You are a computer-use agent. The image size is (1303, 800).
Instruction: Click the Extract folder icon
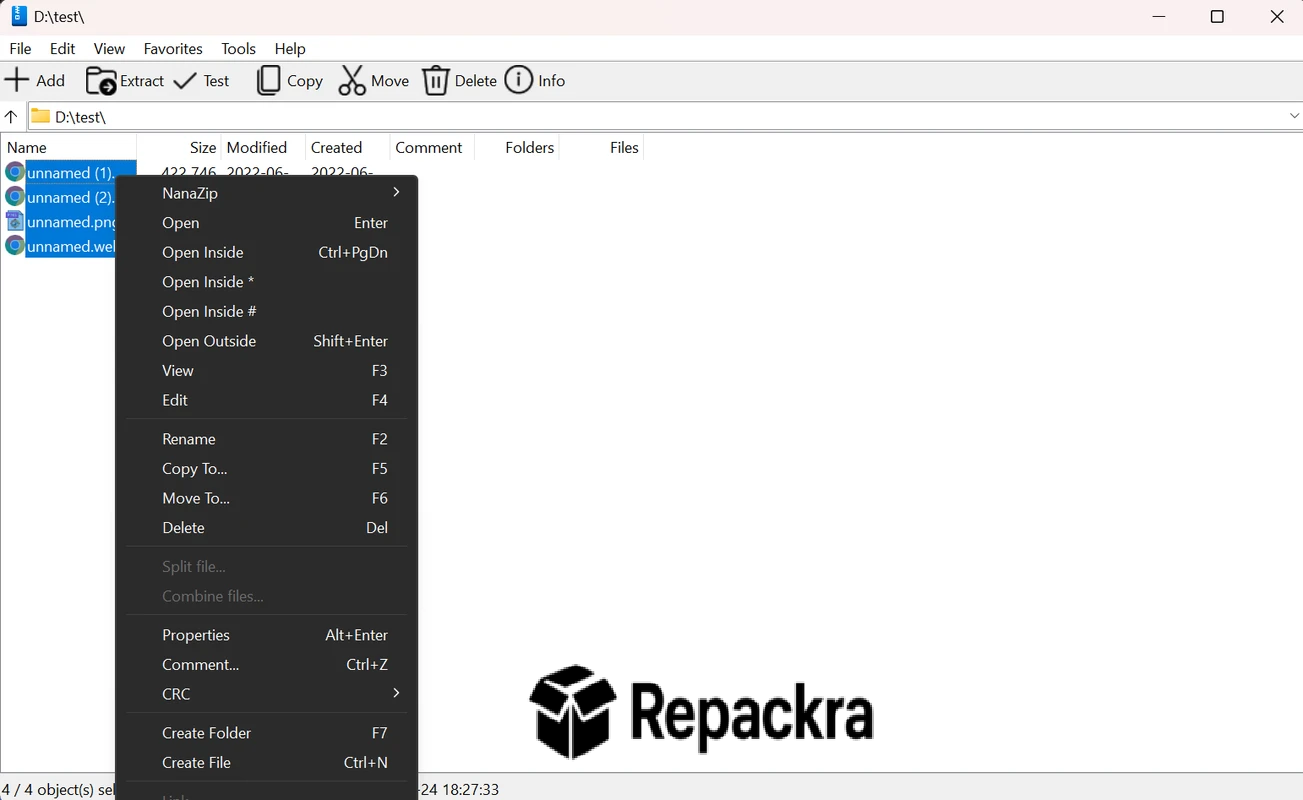pos(101,80)
